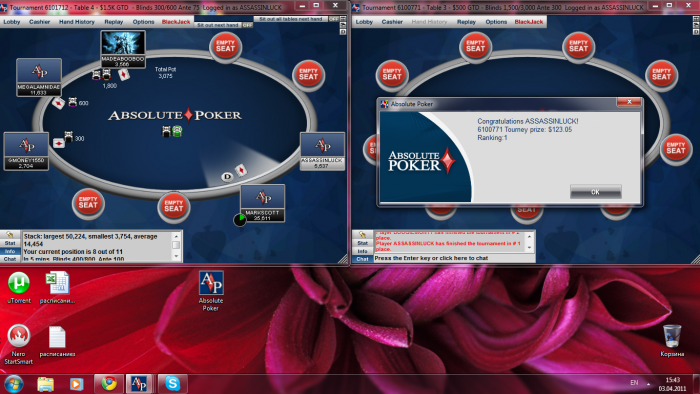This screenshot has height=394, width=700.
Task: Open Options menu in Table 3 window
Action: pos(496,22)
